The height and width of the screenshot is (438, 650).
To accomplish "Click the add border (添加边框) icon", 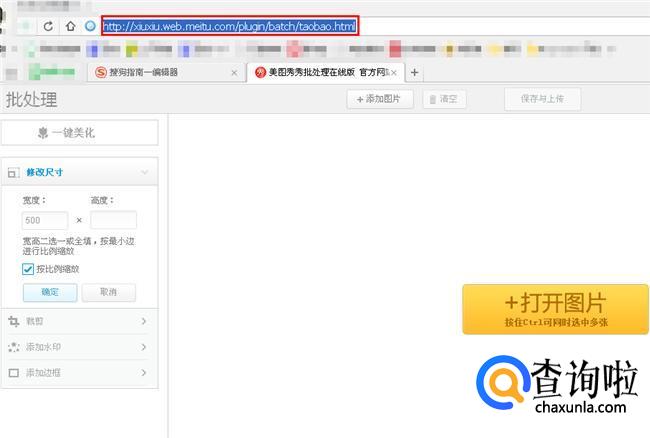I will [13, 373].
